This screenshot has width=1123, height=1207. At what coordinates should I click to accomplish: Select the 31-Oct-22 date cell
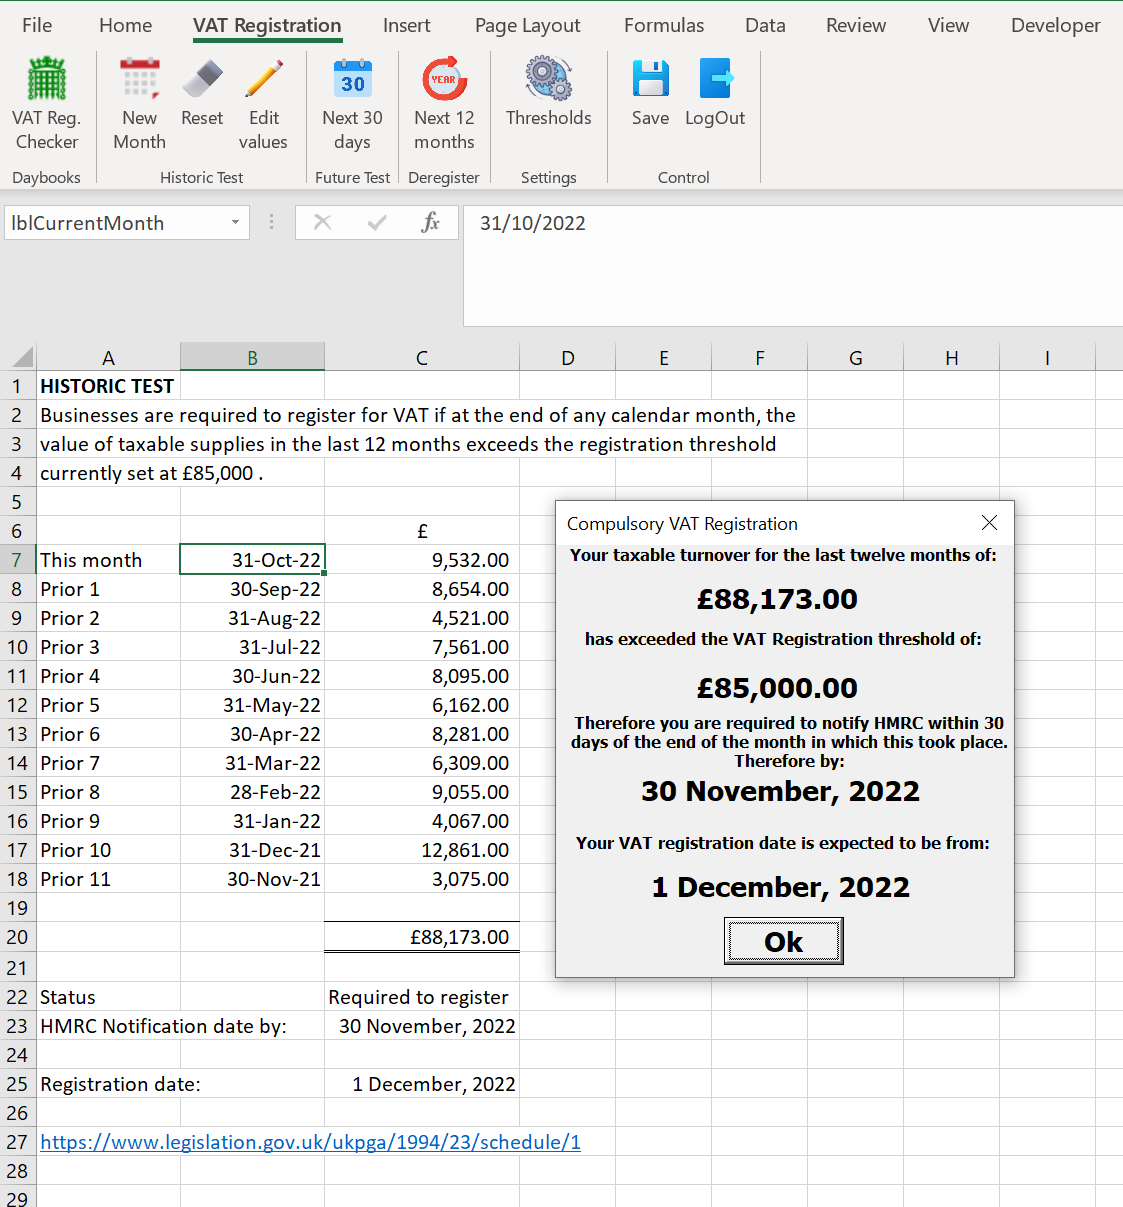pyautogui.click(x=252, y=560)
